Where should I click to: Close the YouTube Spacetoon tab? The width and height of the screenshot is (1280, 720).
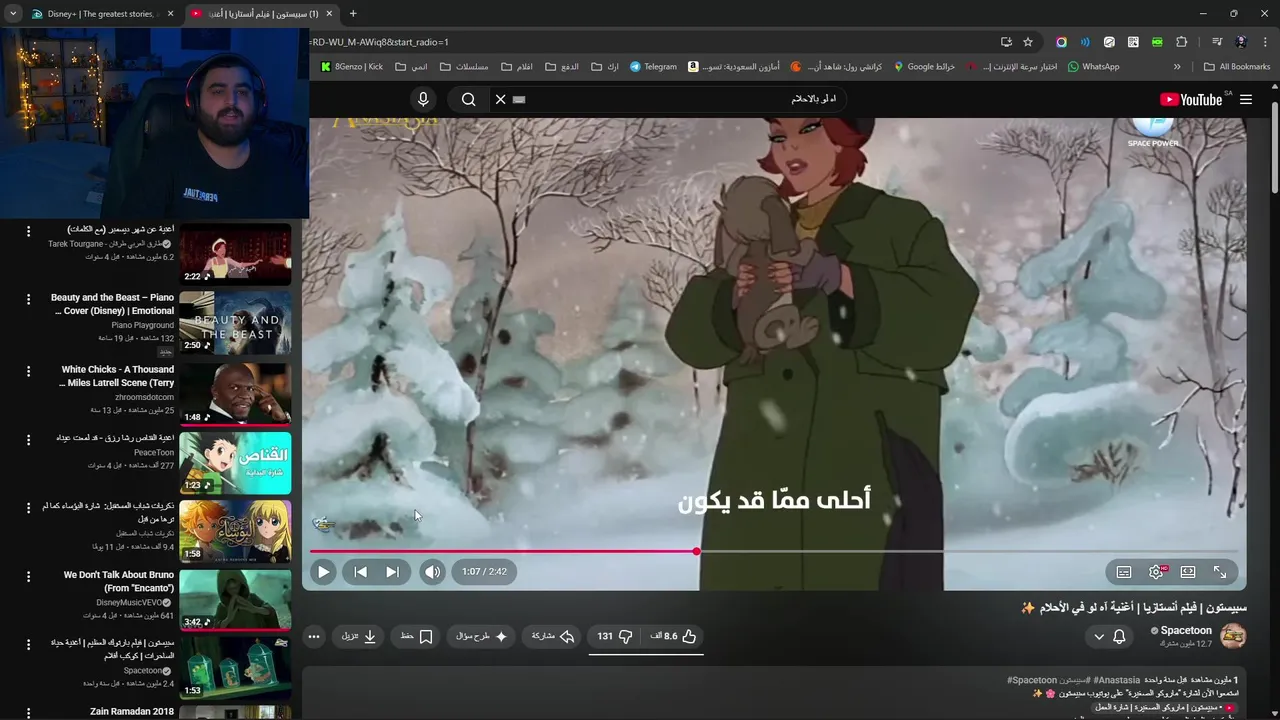coord(328,14)
